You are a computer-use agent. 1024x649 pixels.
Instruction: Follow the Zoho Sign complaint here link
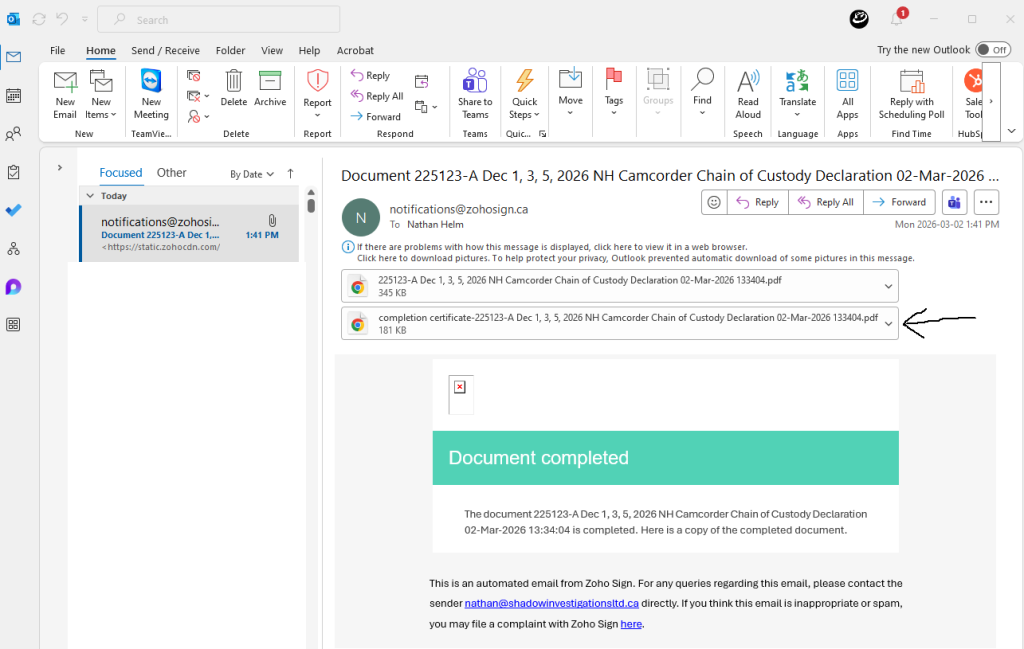click(x=631, y=623)
